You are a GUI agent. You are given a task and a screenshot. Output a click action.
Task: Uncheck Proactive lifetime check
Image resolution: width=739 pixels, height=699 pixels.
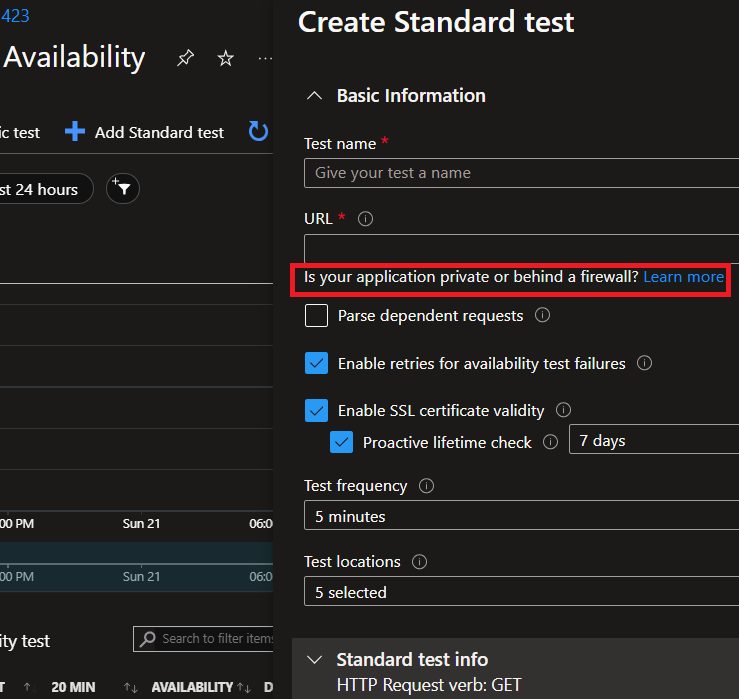click(x=341, y=442)
